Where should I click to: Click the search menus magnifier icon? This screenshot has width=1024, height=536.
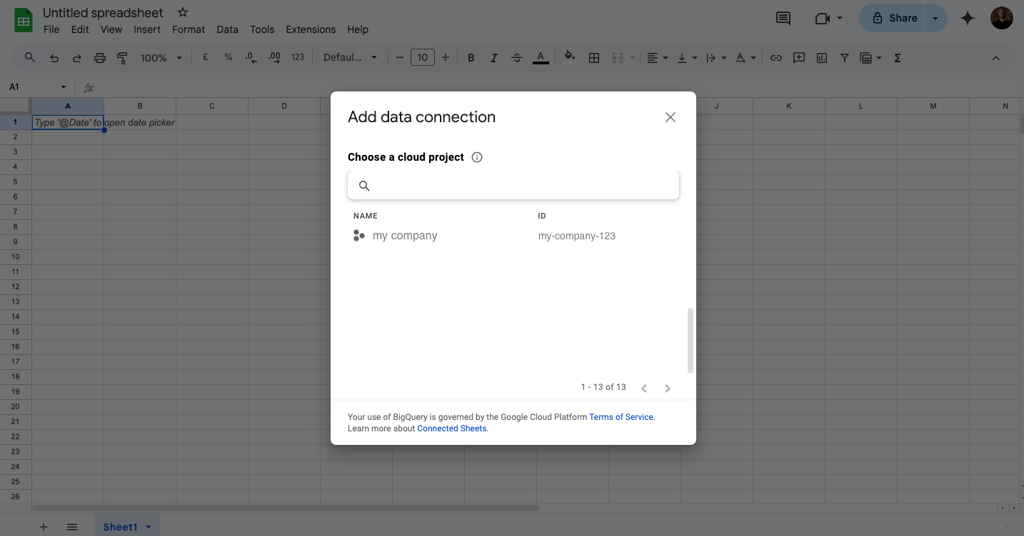(x=30, y=57)
